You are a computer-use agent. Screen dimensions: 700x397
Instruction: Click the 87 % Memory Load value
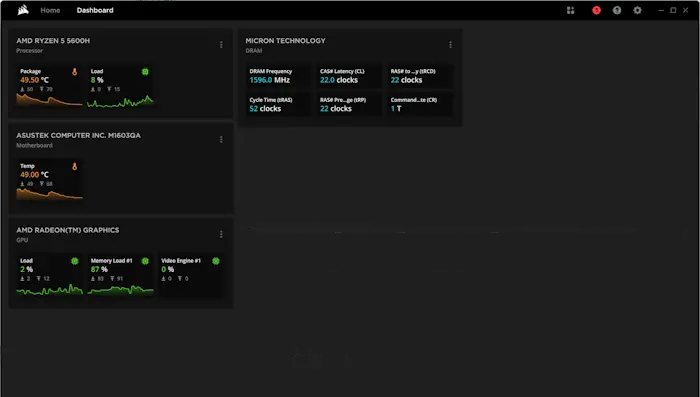(x=99, y=269)
